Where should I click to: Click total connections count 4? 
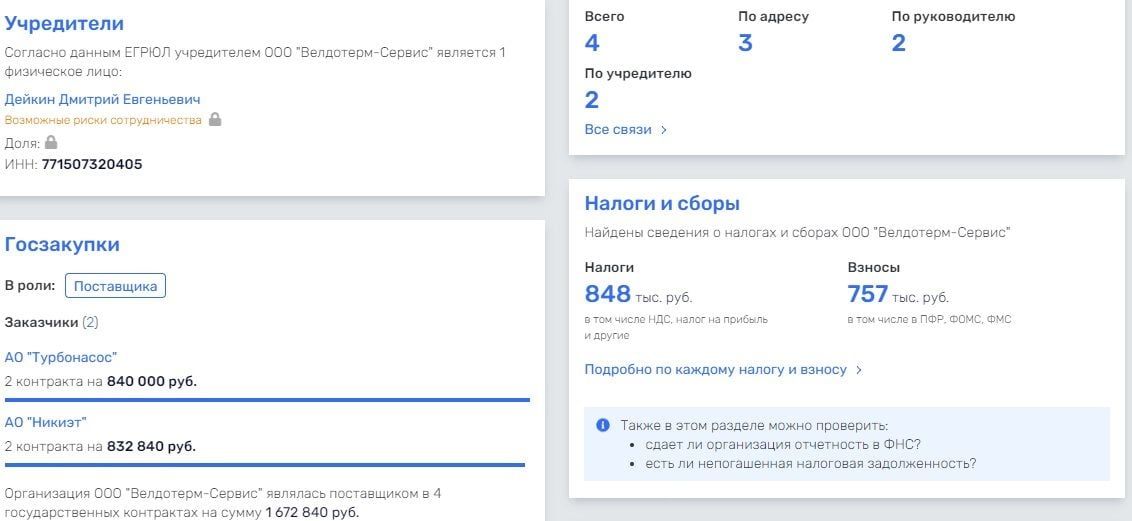pyautogui.click(x=592, y=43)
